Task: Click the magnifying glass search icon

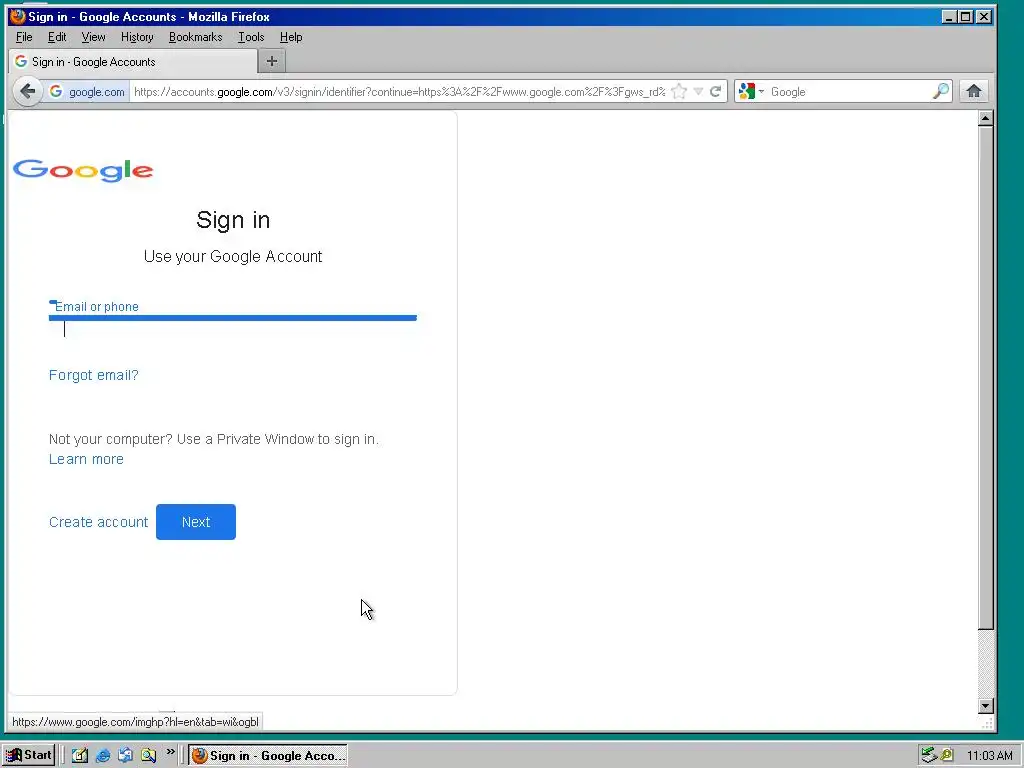Action: click(x=940, y=91)
